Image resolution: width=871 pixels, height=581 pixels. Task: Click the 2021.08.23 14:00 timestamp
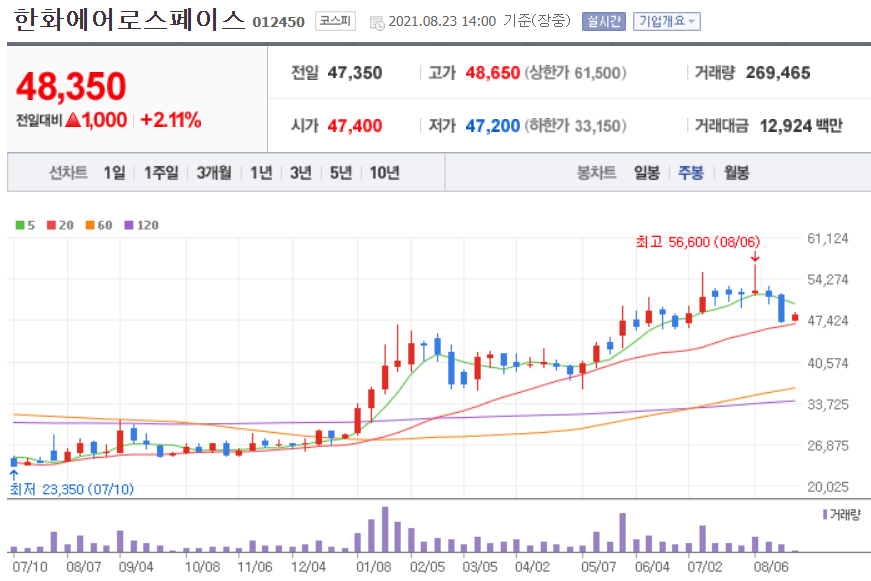click(442, 22)
